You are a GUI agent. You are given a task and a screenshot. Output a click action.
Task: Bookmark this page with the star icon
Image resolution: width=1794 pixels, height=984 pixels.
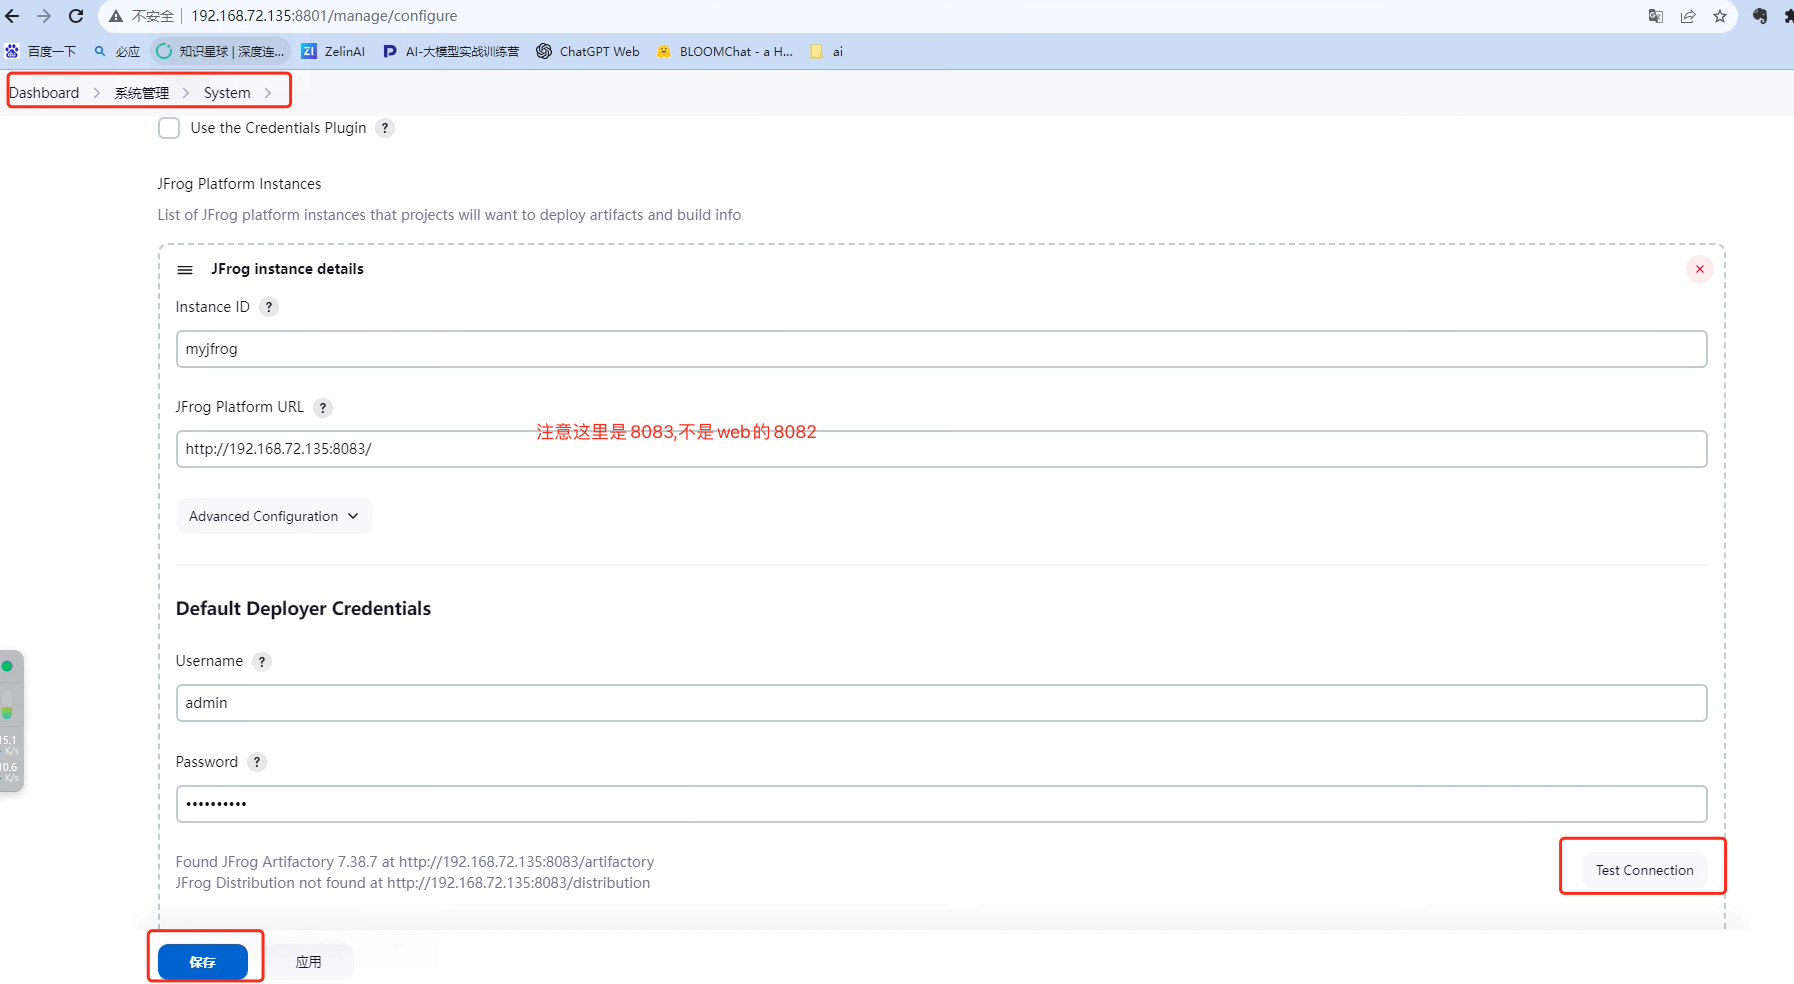tap(1719, 16)
